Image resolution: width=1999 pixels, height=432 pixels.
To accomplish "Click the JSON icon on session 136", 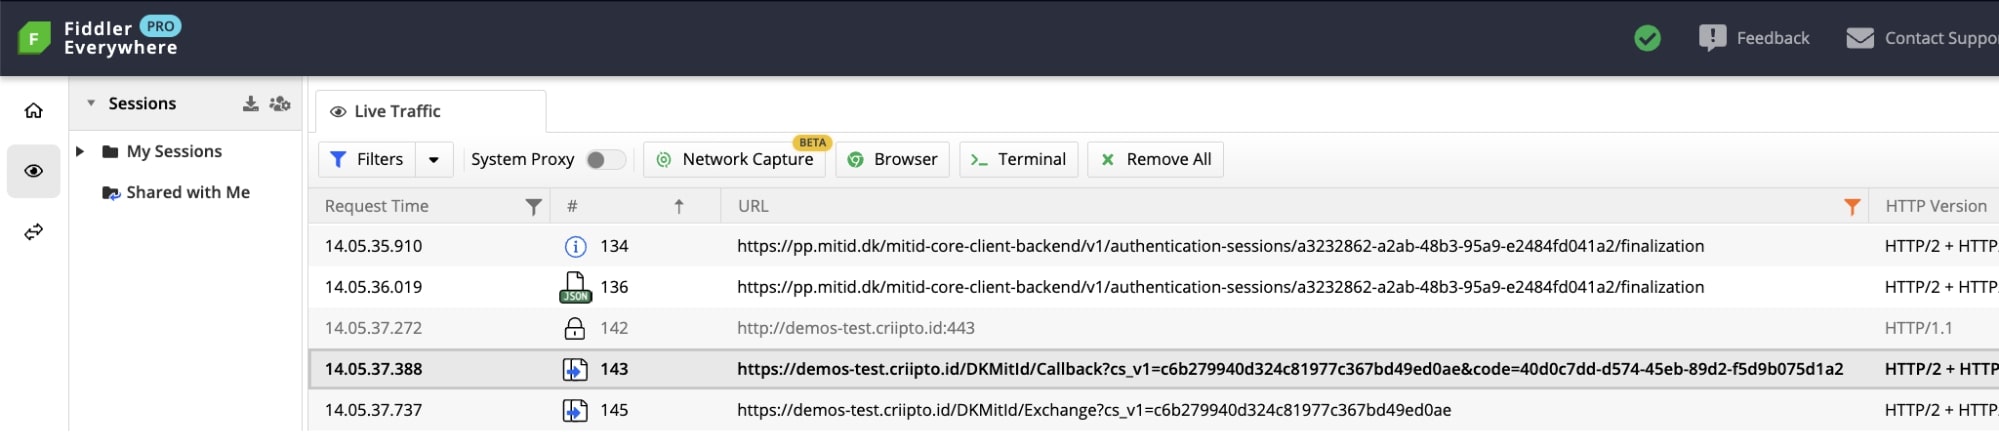I will click(x=575, y=287).
